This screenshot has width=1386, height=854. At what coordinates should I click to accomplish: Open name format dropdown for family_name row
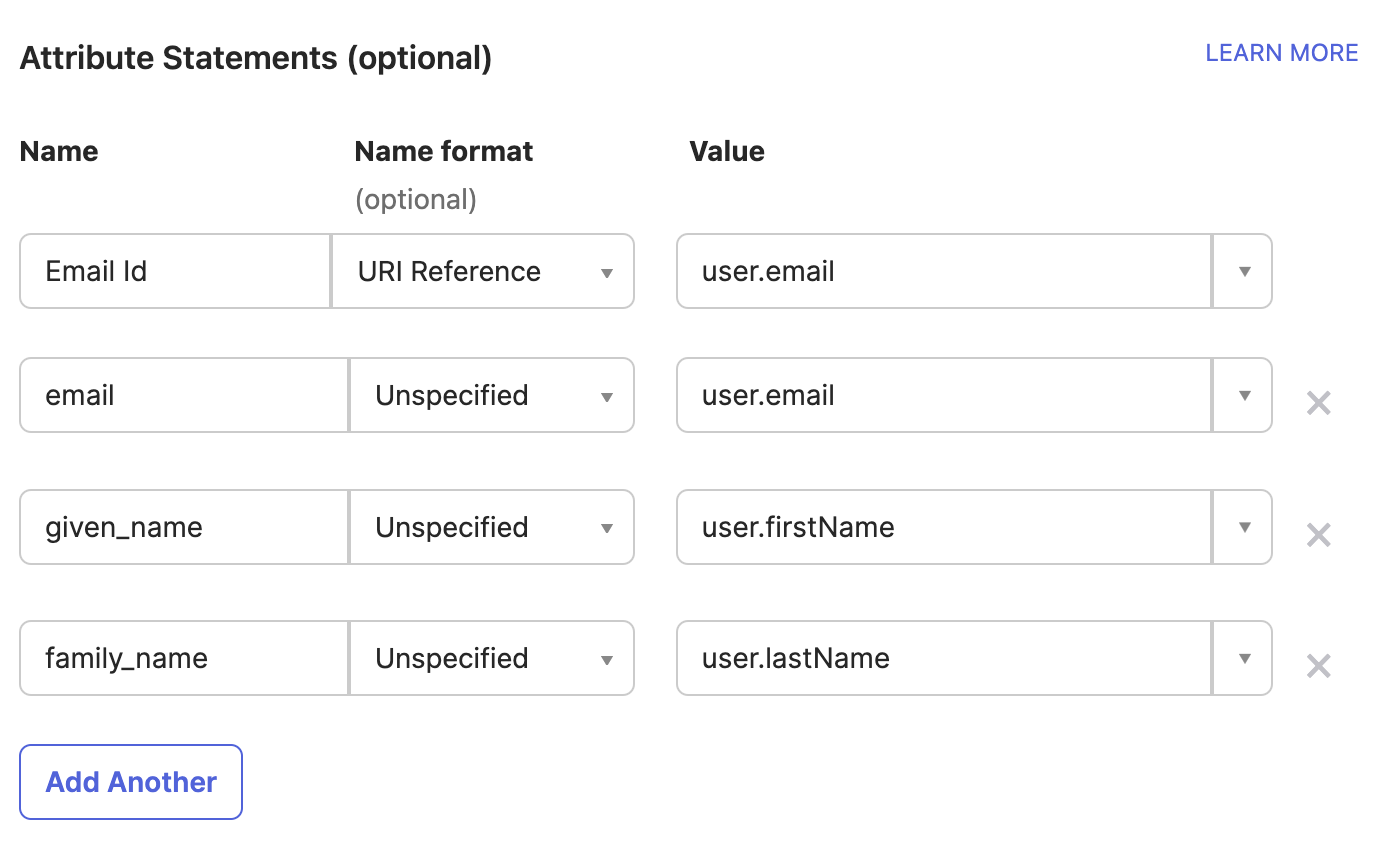(491, 658)
